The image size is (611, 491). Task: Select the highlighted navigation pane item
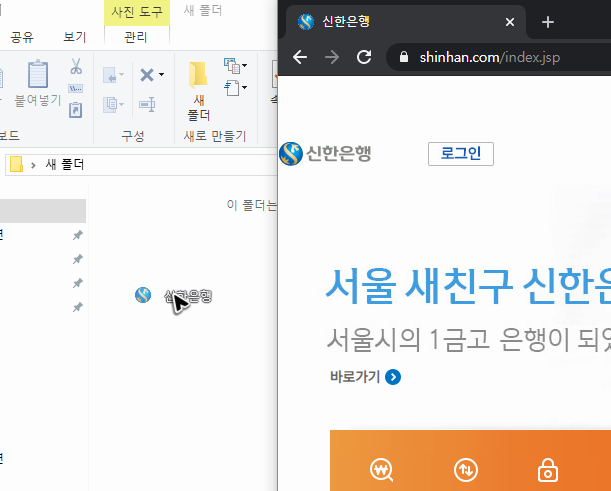pos(43,211)
